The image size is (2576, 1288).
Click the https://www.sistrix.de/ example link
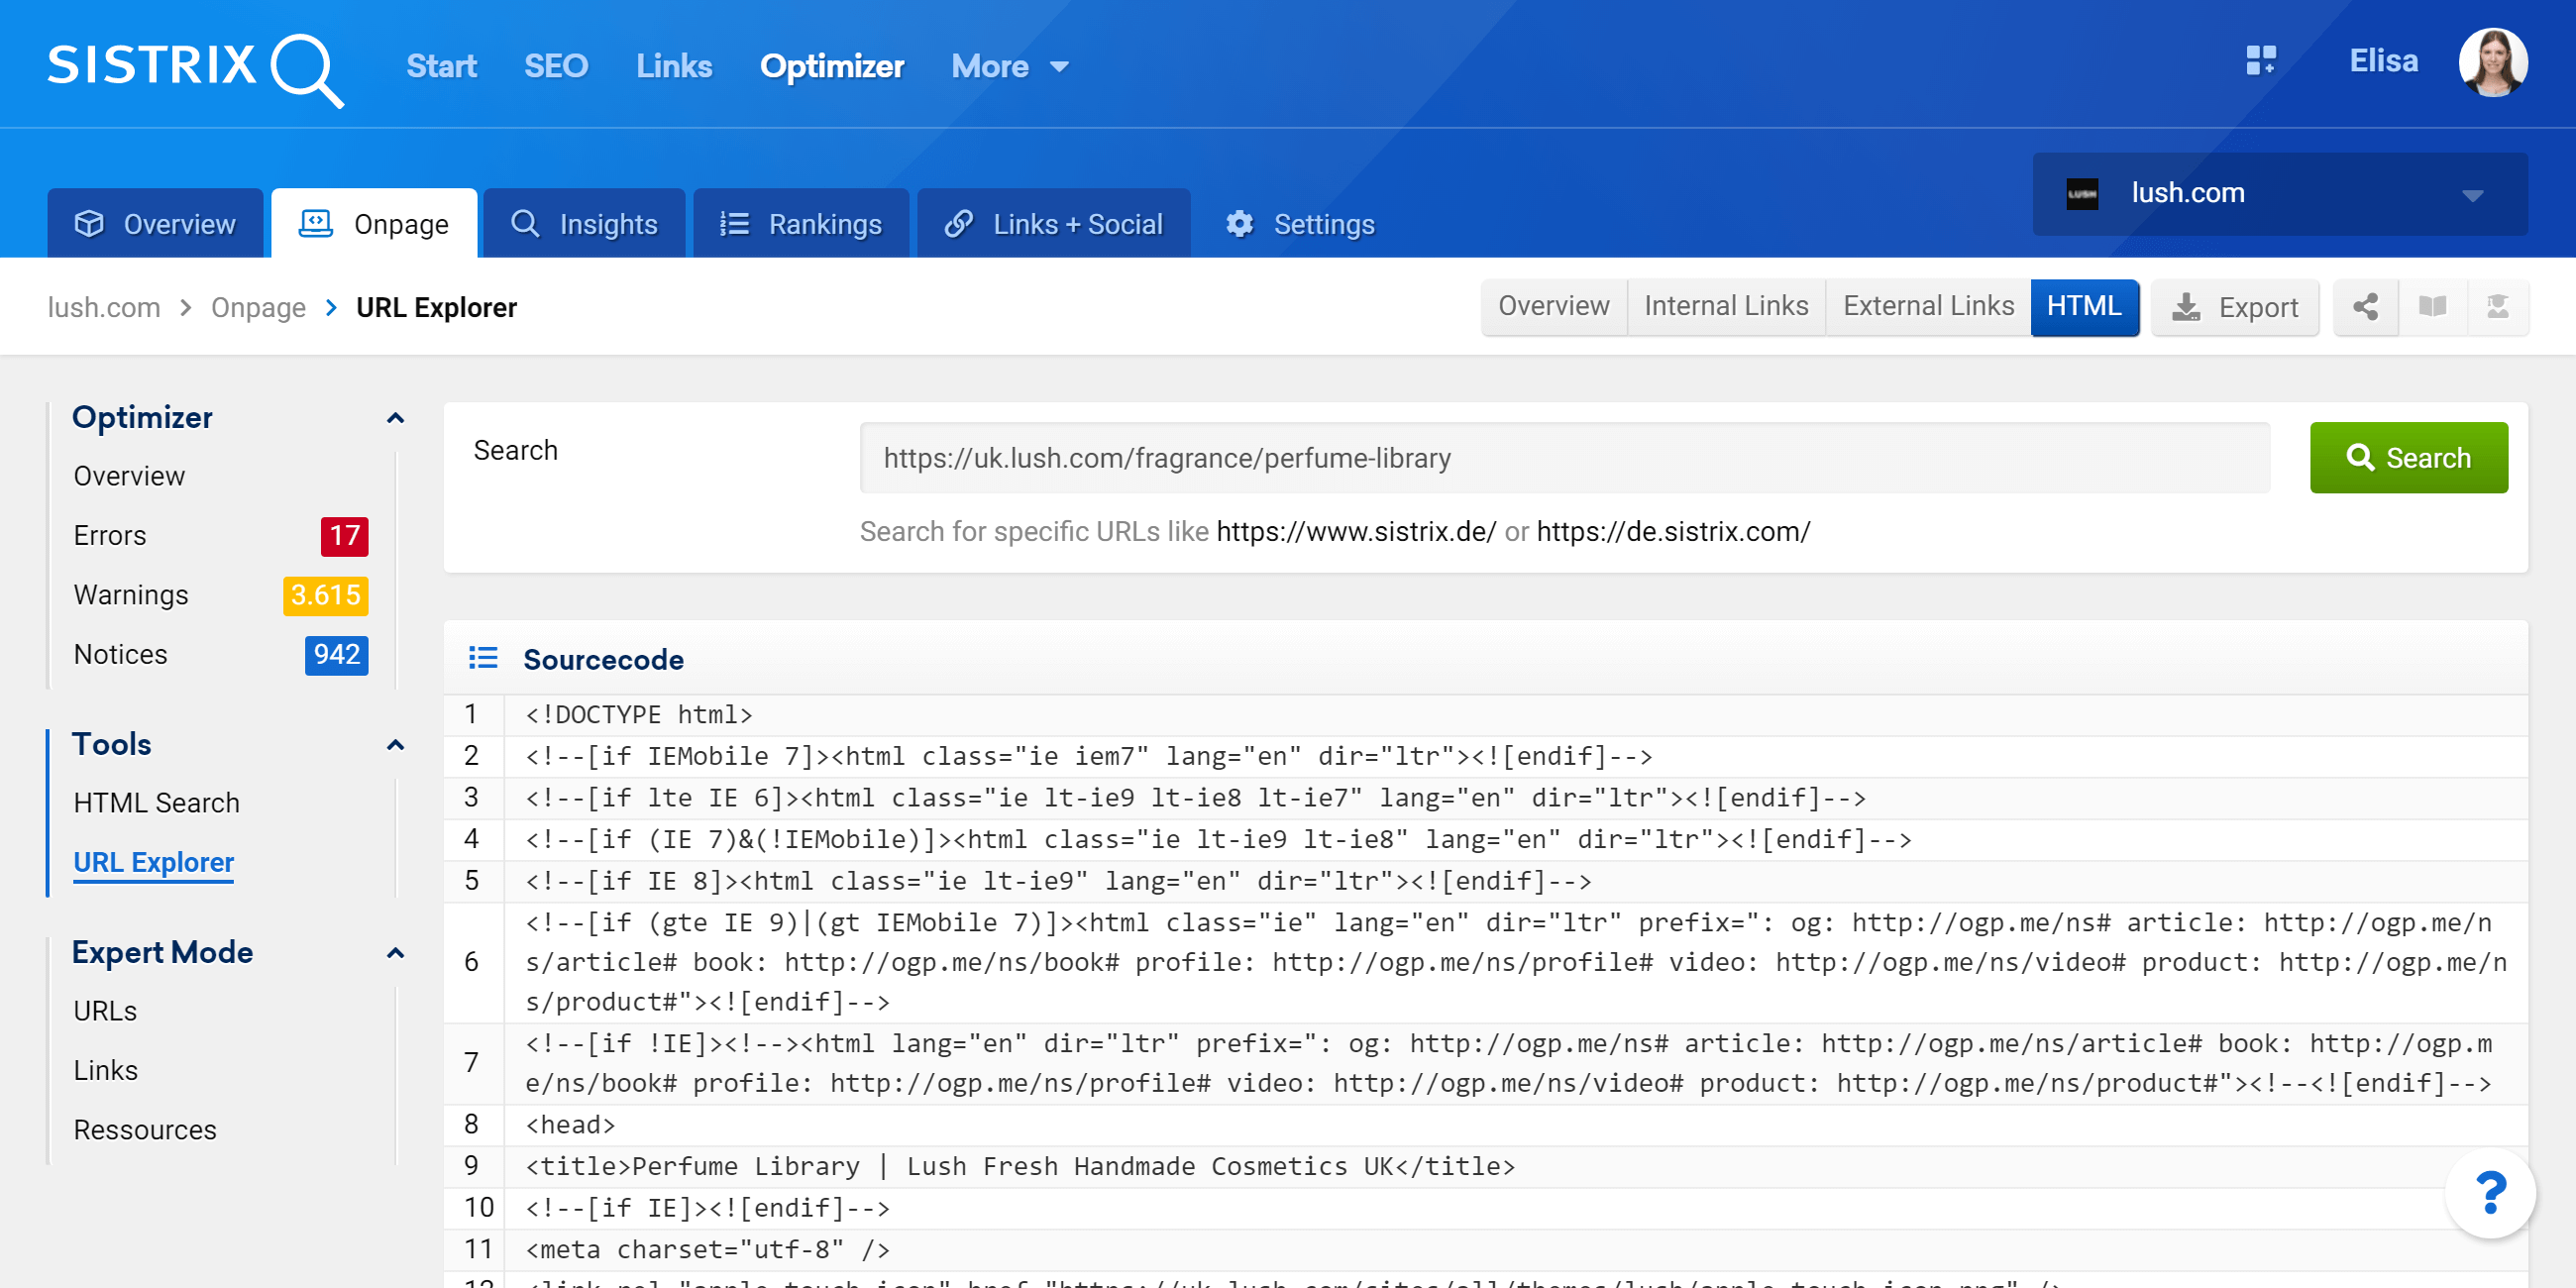tap(1356, 532)
